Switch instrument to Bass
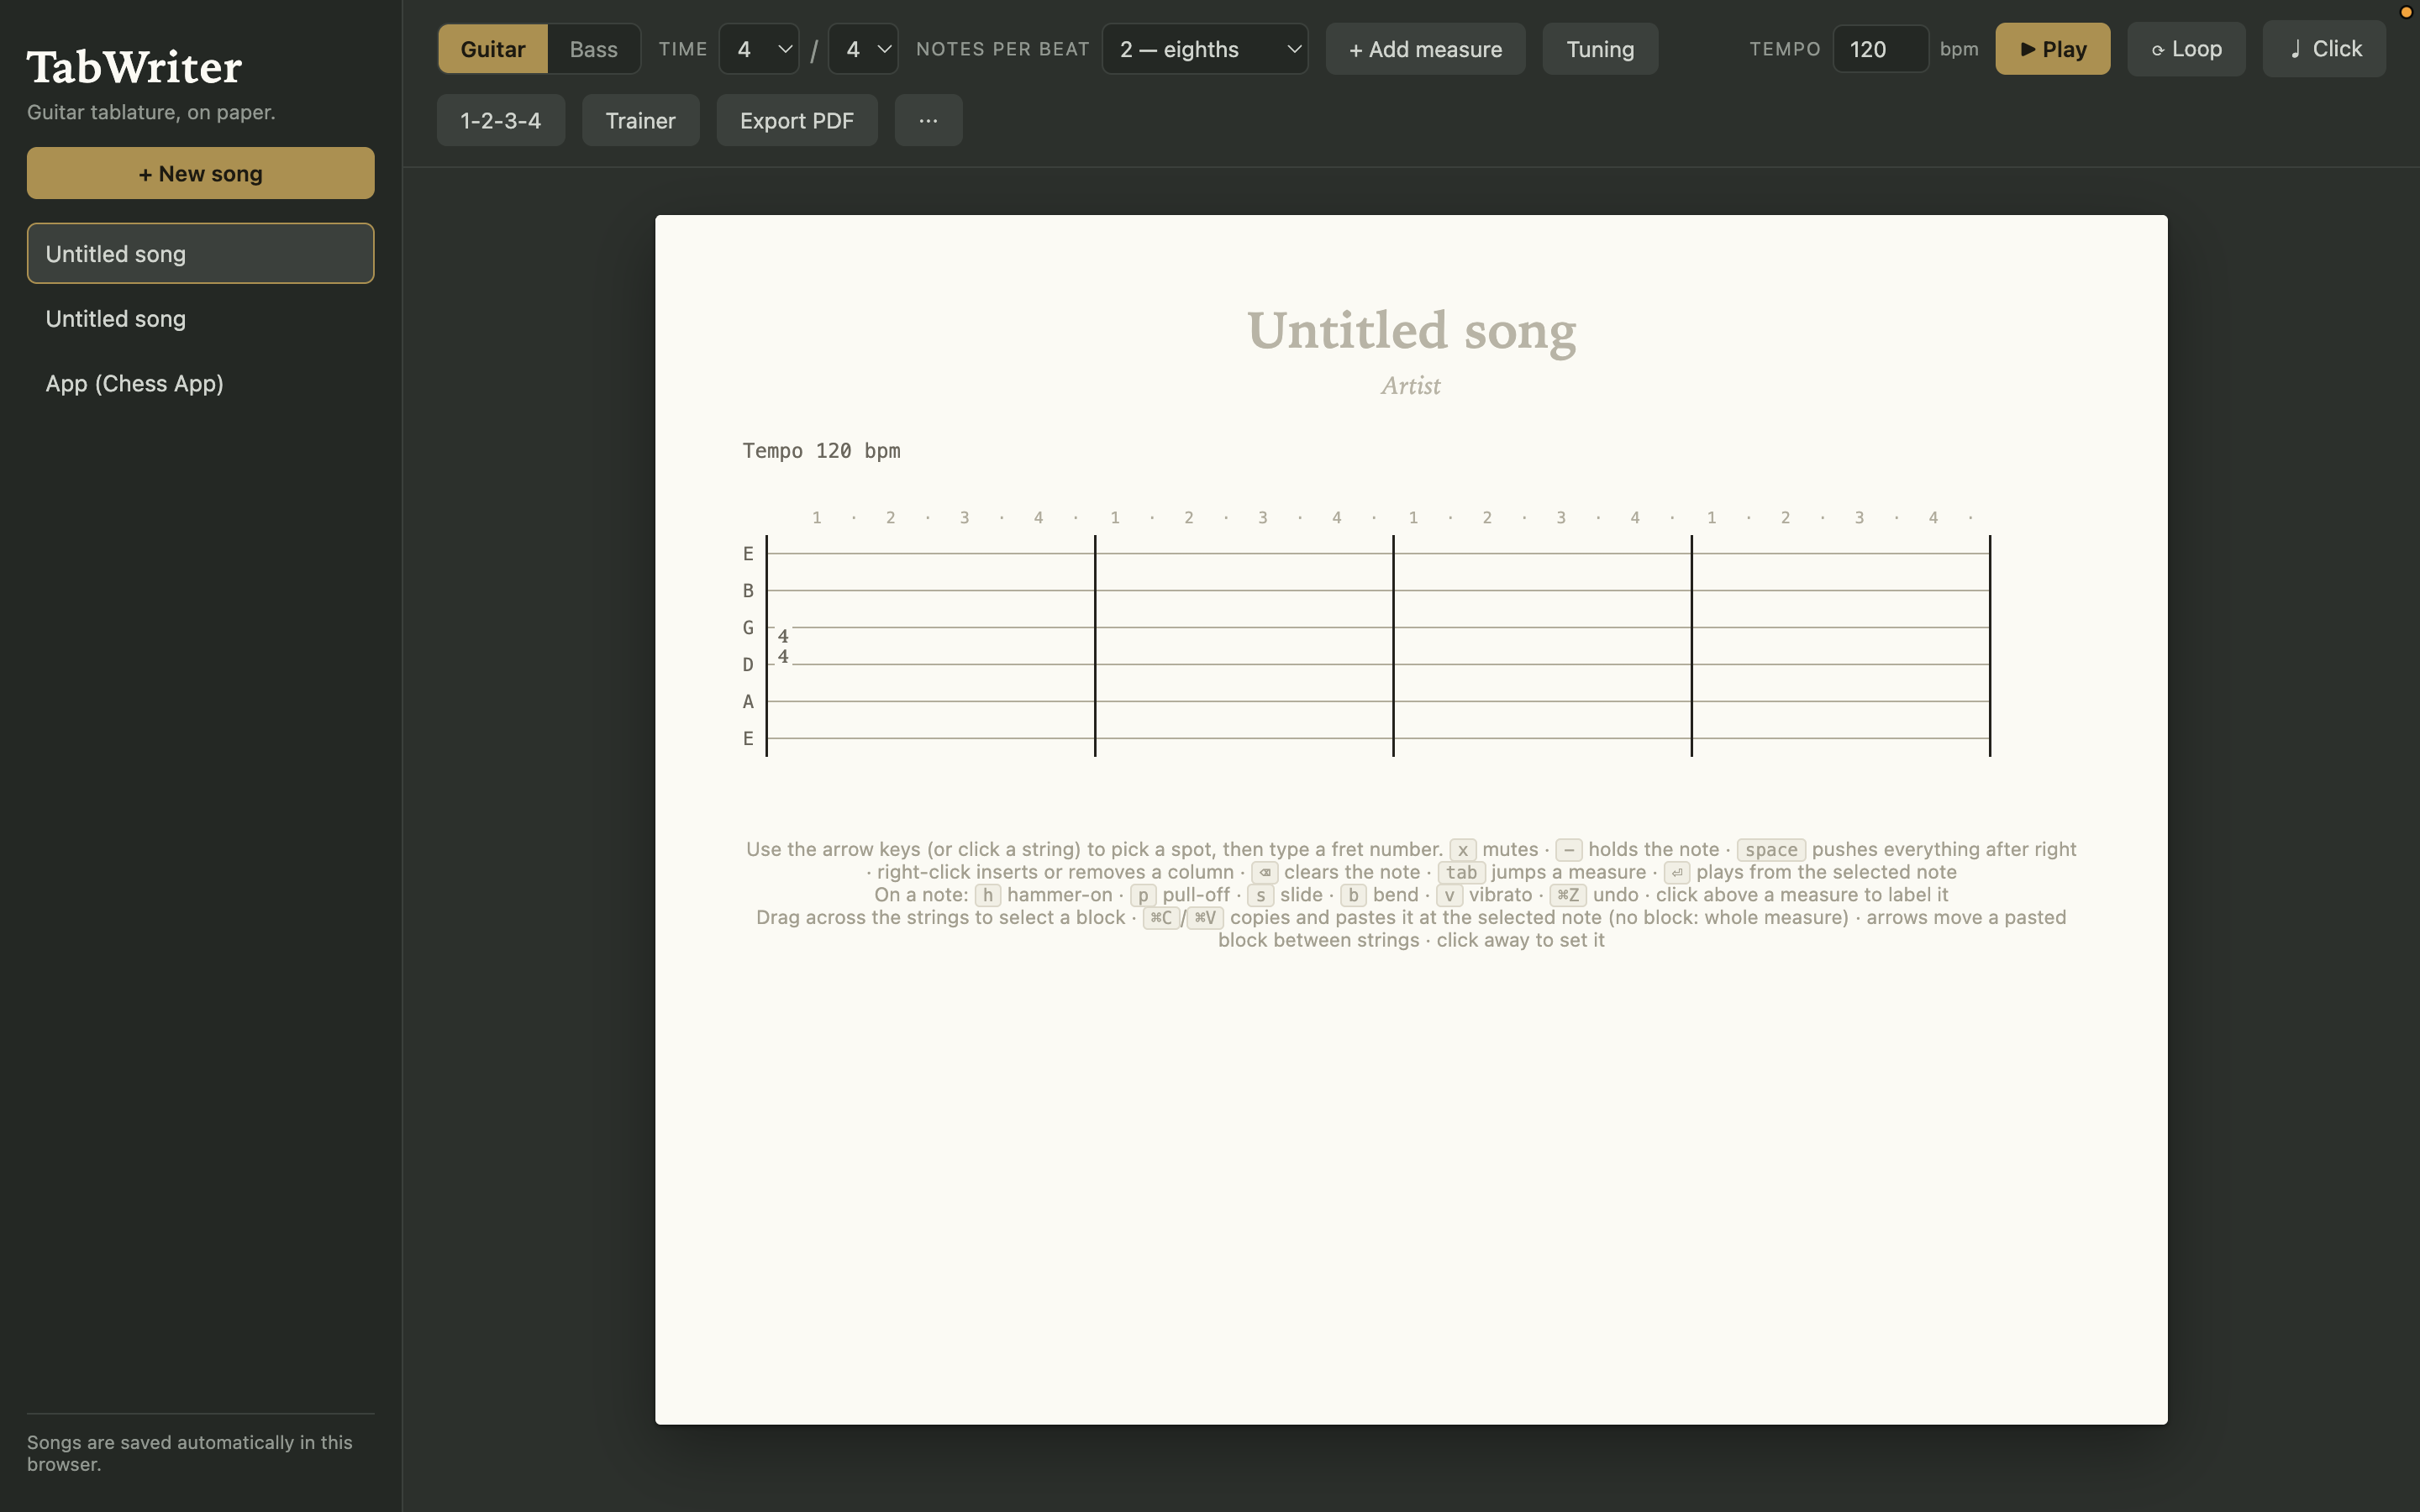 pyautogui.click(x=594, y=49)
